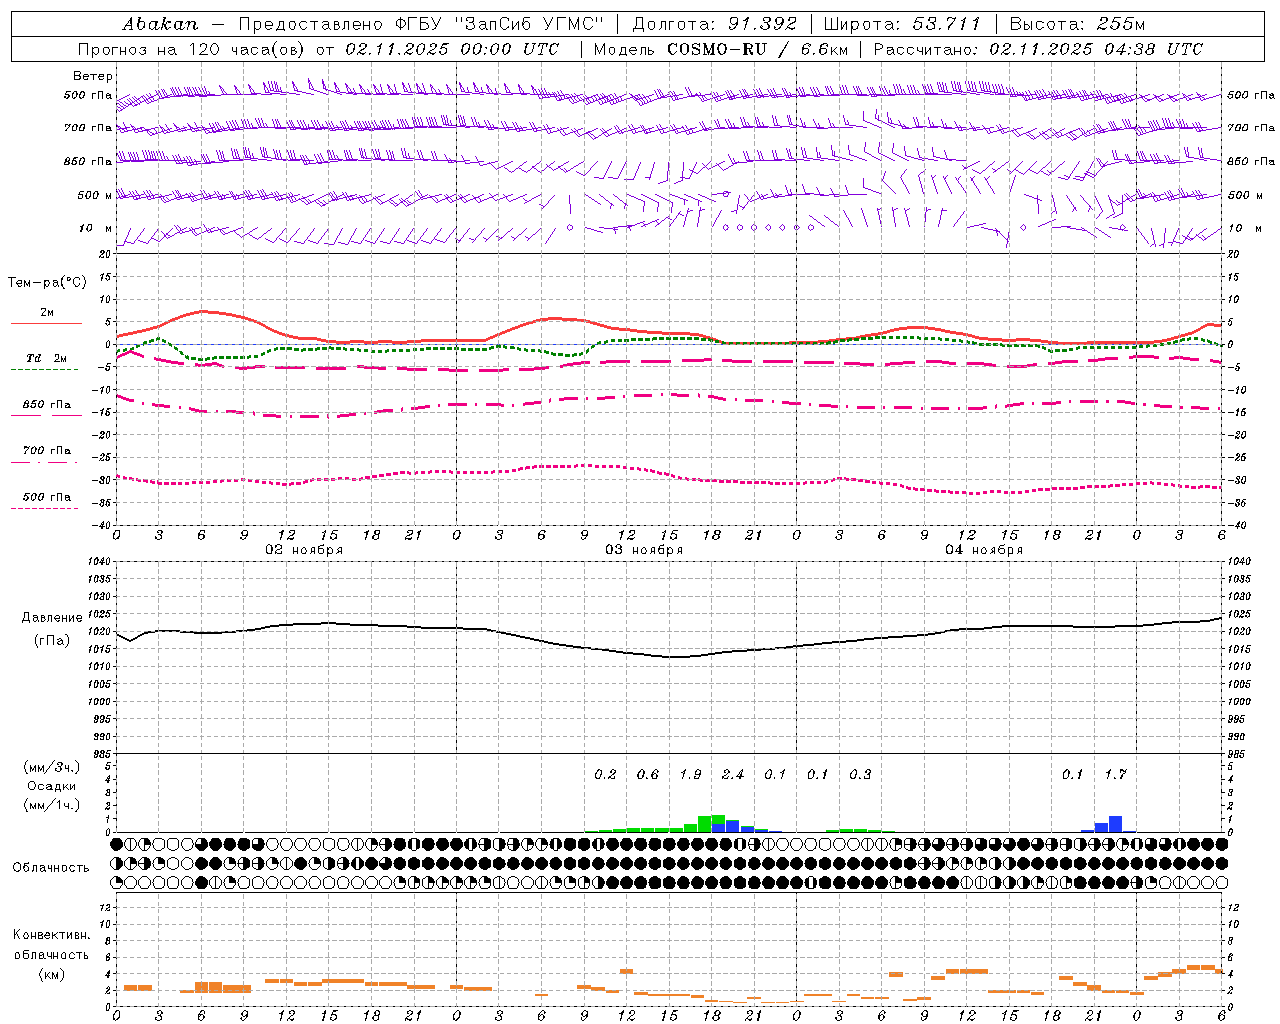
Task: Click the 1.9 precipitation amount
Action: (x=690, y=774)
